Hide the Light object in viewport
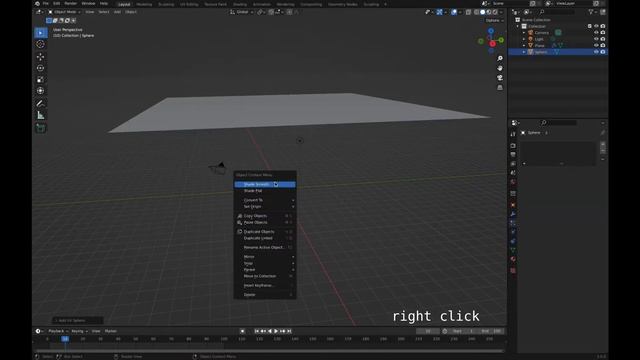Viewport: 640px width, 360px height. (x=596, y=39)
